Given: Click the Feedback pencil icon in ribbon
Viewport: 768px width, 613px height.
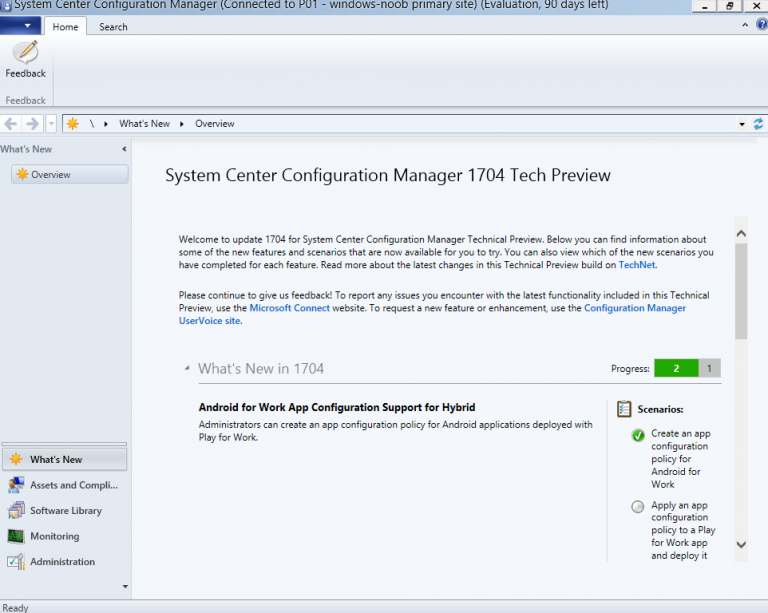Looking at the screenshot, I should coord(25,52).
